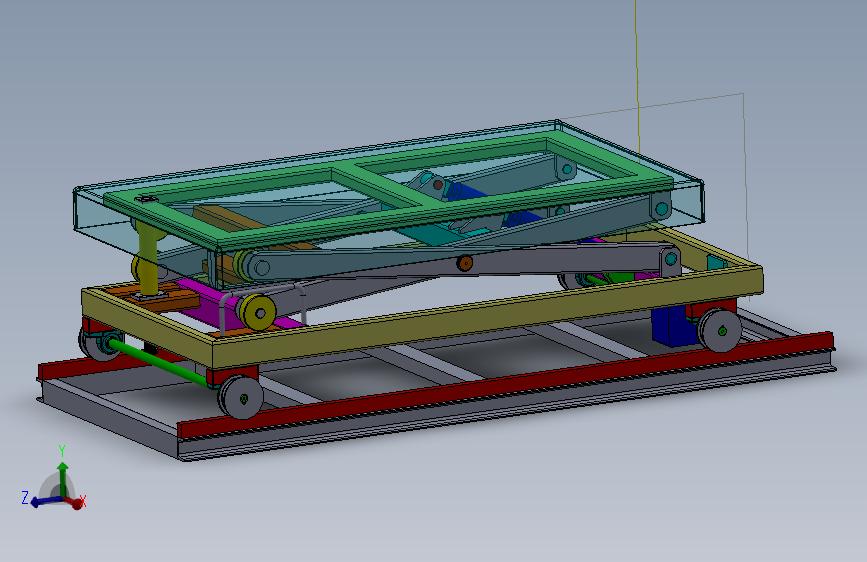
Task: Select the front red rail
Action: coord(504,384)
